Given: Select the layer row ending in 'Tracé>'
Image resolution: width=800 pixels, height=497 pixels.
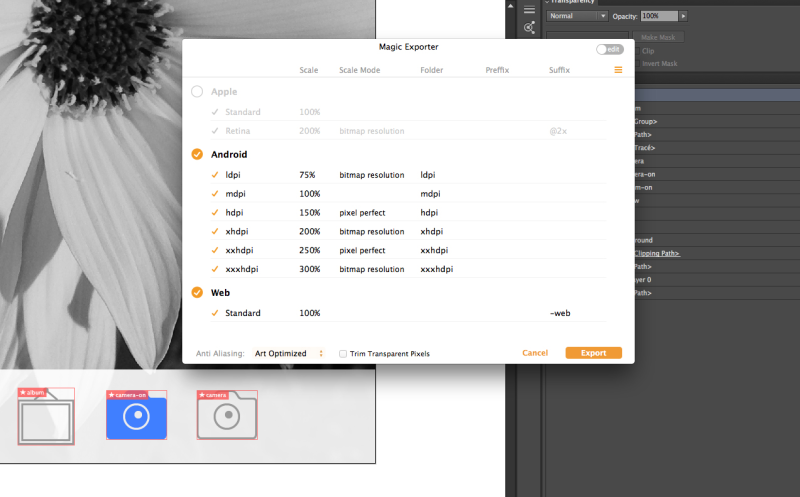Looking at the screenshot, I should [717, 147].
